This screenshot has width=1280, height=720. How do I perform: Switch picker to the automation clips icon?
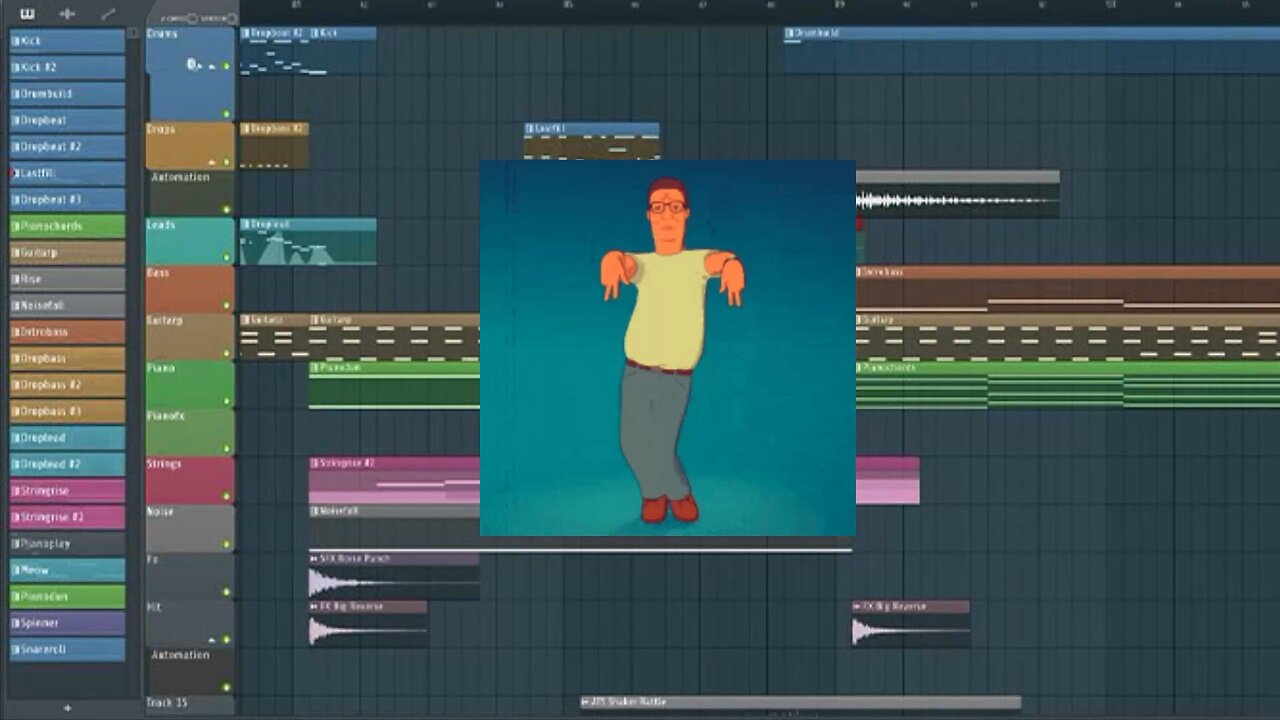(108, 13)
